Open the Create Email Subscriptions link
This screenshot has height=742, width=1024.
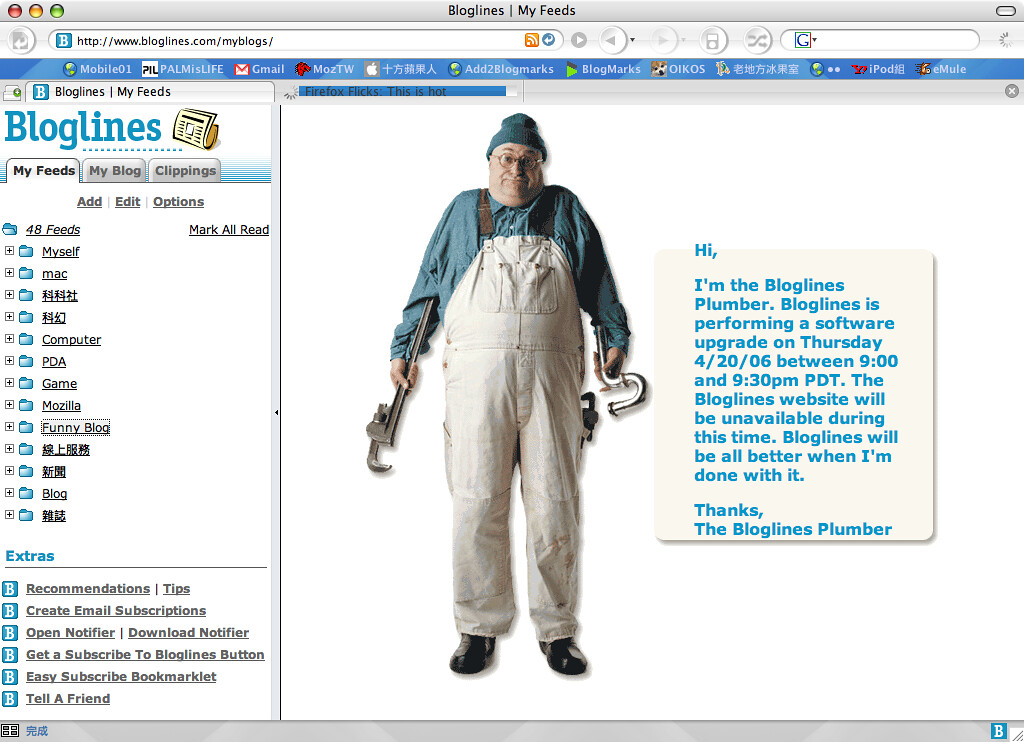(116, 611)
